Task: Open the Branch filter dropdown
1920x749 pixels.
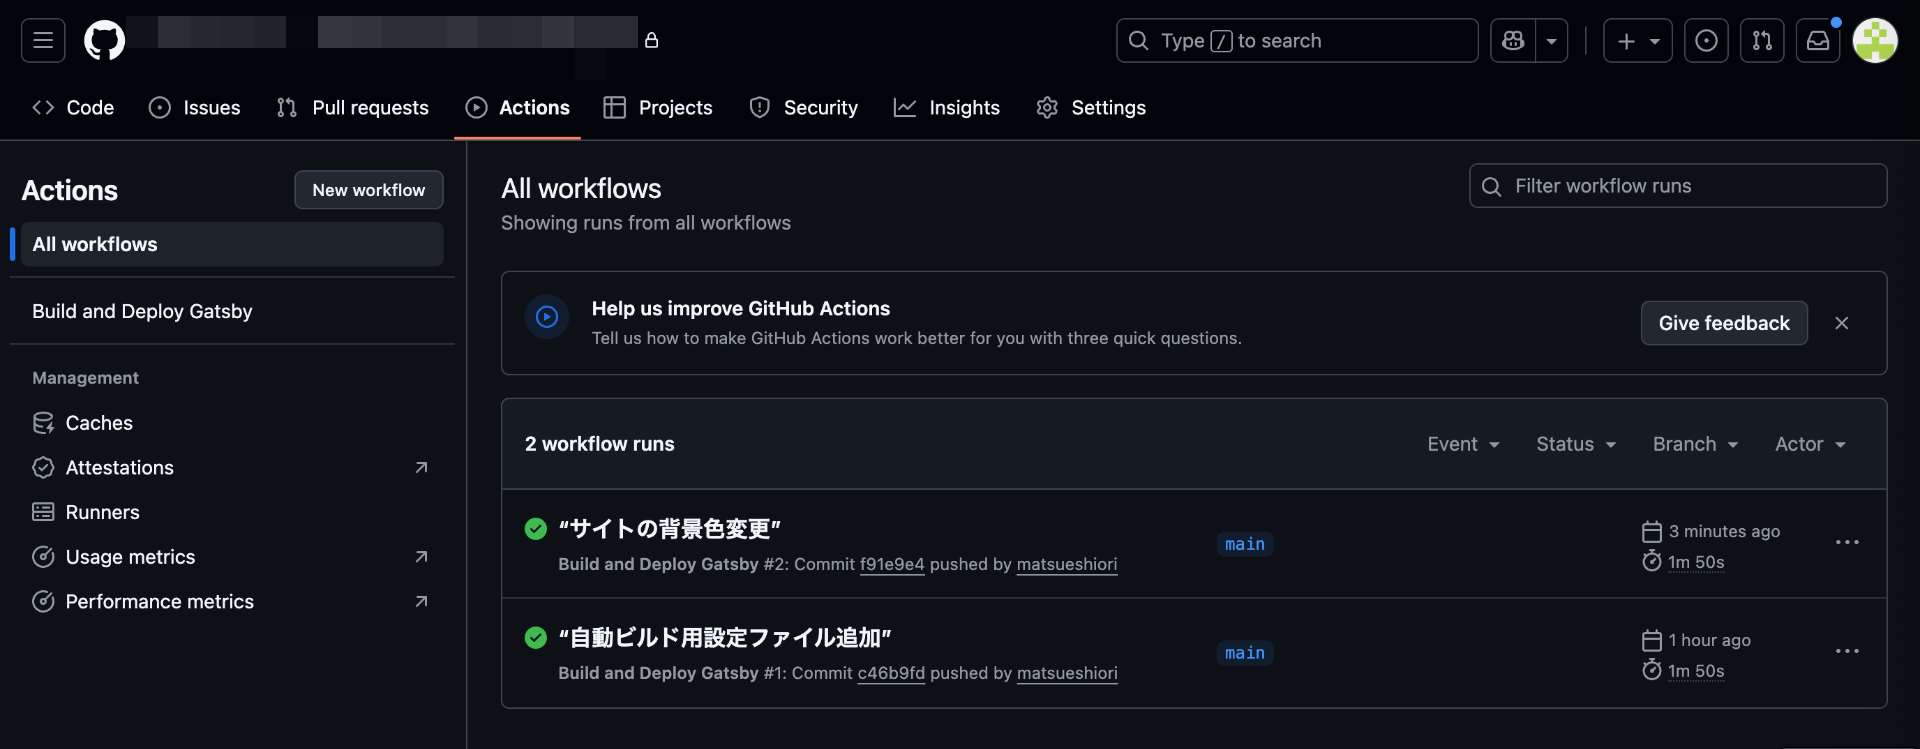Action: (1695, 444)
